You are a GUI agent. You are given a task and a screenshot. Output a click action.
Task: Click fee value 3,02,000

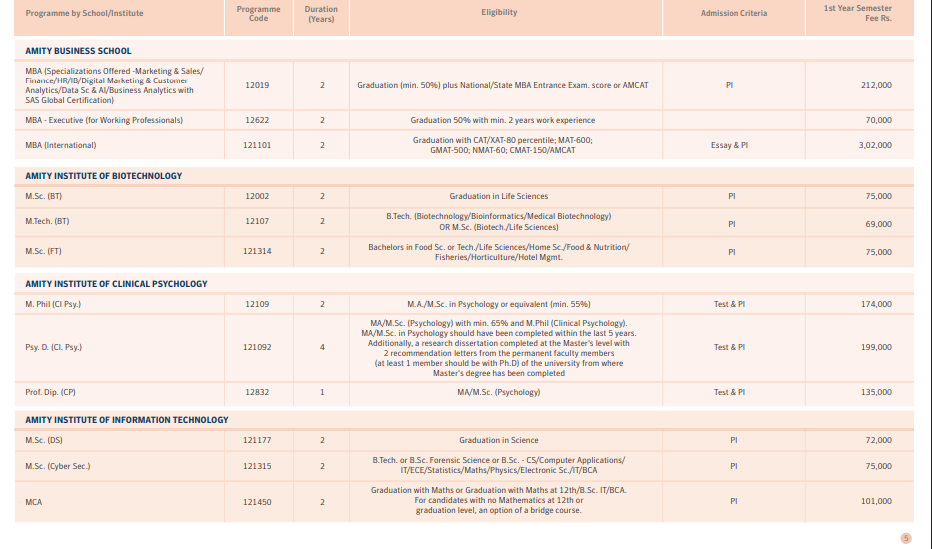pos(875,145)
